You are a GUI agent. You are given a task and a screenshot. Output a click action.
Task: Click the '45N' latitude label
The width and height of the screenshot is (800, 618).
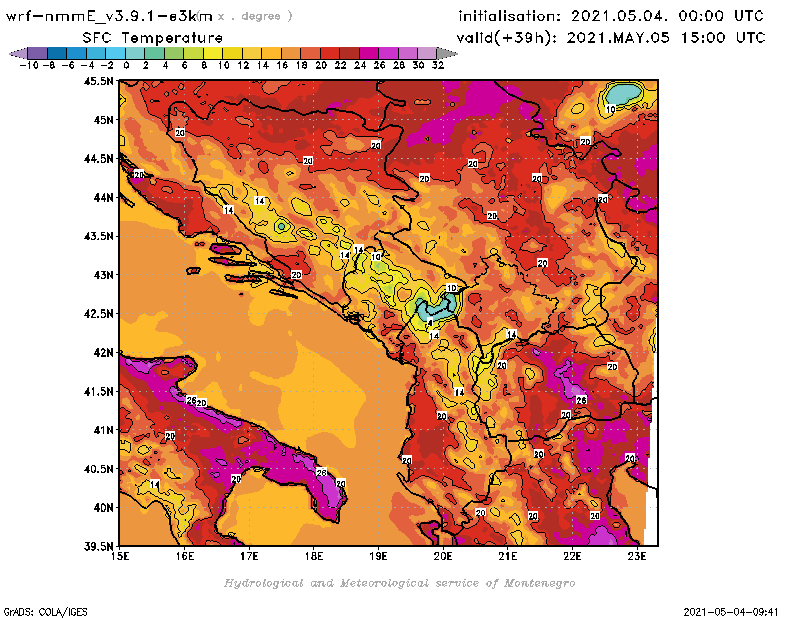tap(103, 120)
